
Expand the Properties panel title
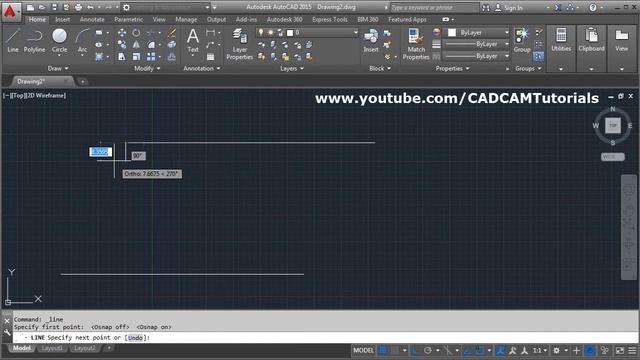[x=452, y=69]
